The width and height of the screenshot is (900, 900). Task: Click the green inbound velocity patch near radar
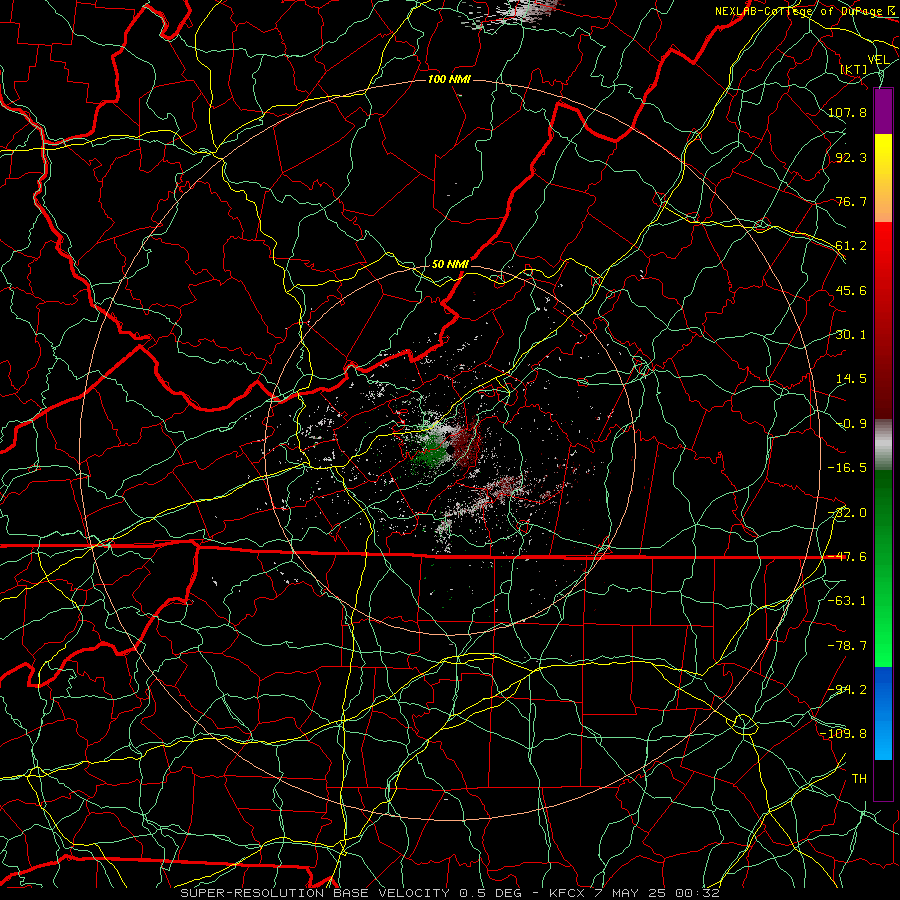(x=432, y=453)
